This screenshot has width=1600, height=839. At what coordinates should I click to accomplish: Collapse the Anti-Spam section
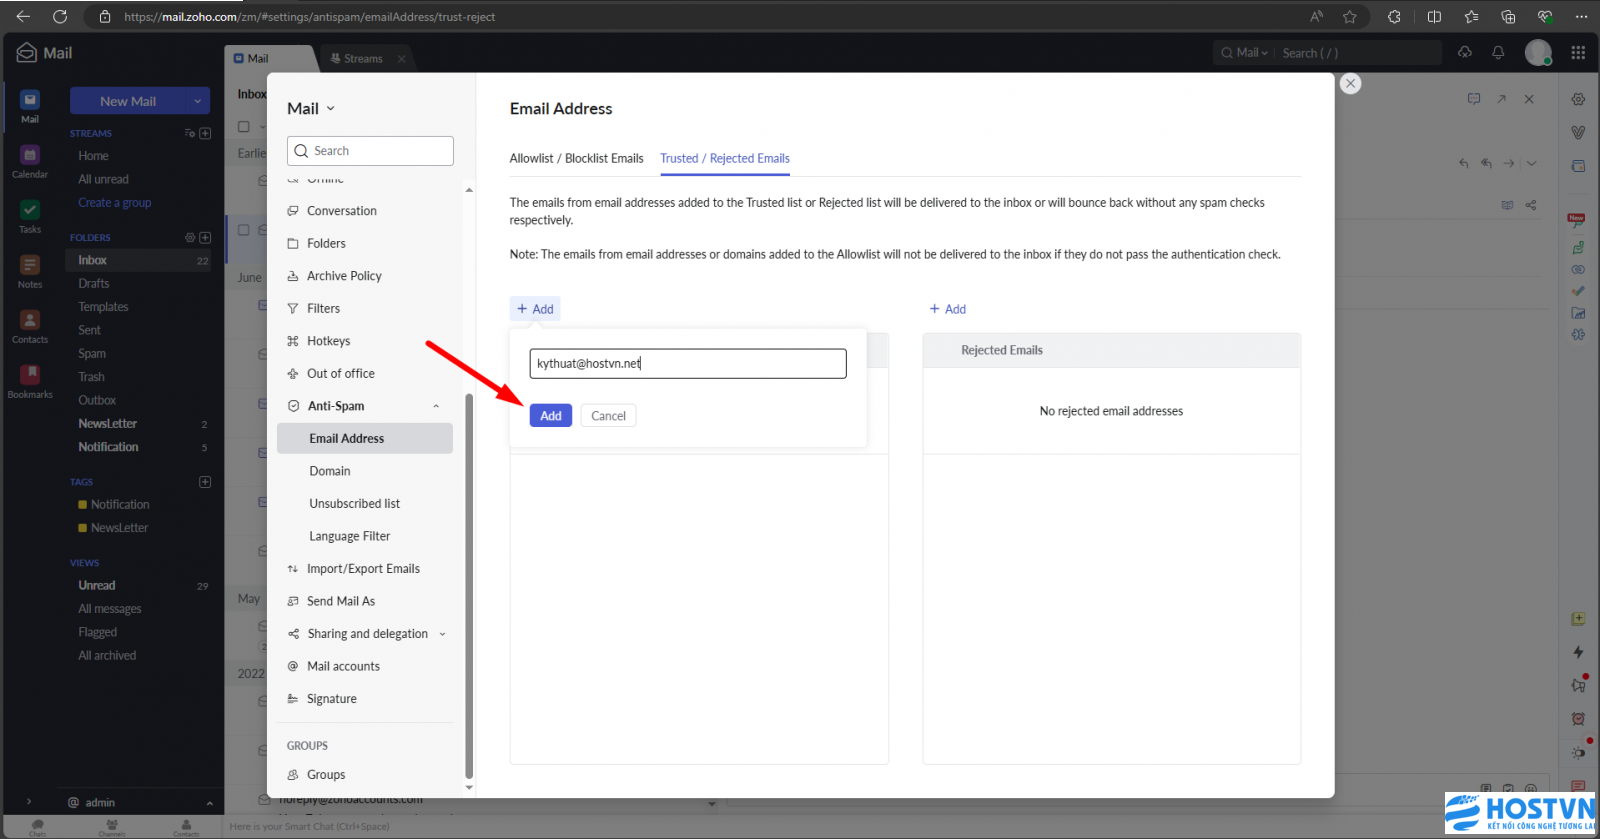click(436, 406)
